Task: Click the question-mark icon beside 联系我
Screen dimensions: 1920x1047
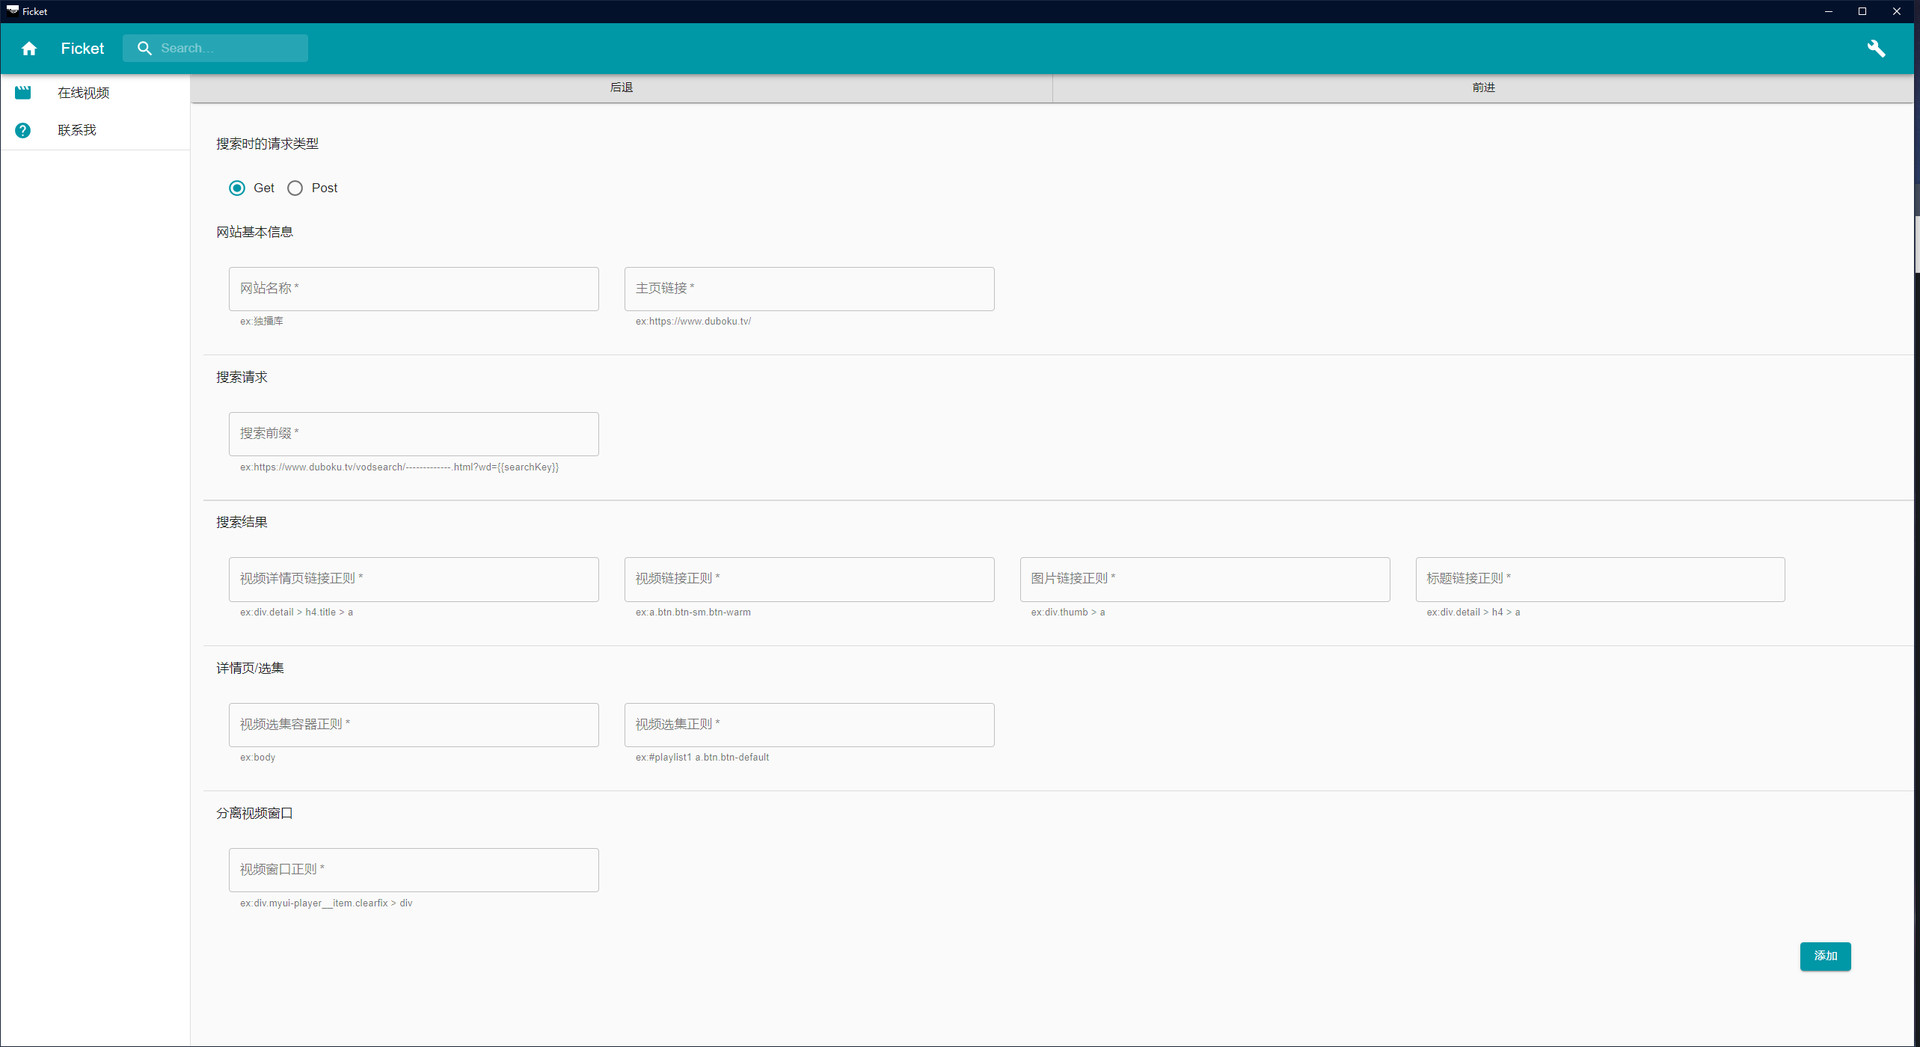Action: (22, 130)
